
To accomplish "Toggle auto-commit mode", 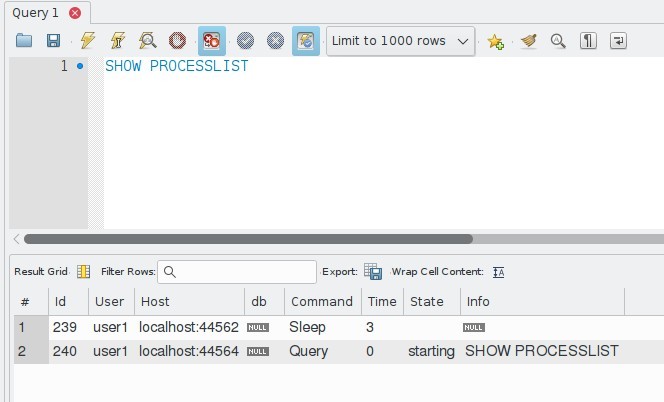I will [x=306, y=41].
